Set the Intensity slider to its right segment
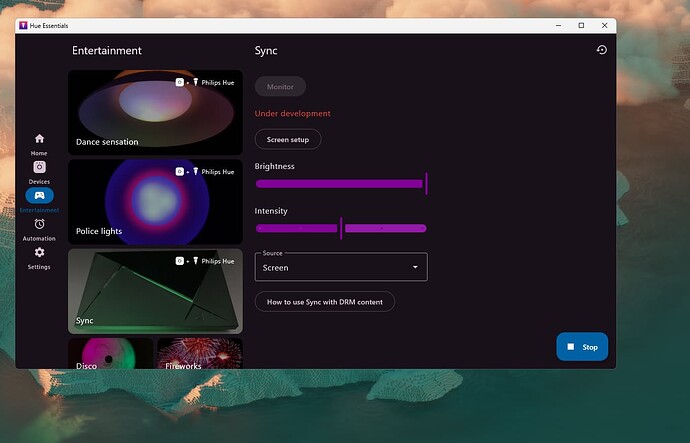The image size is (690, 443). 385,228
